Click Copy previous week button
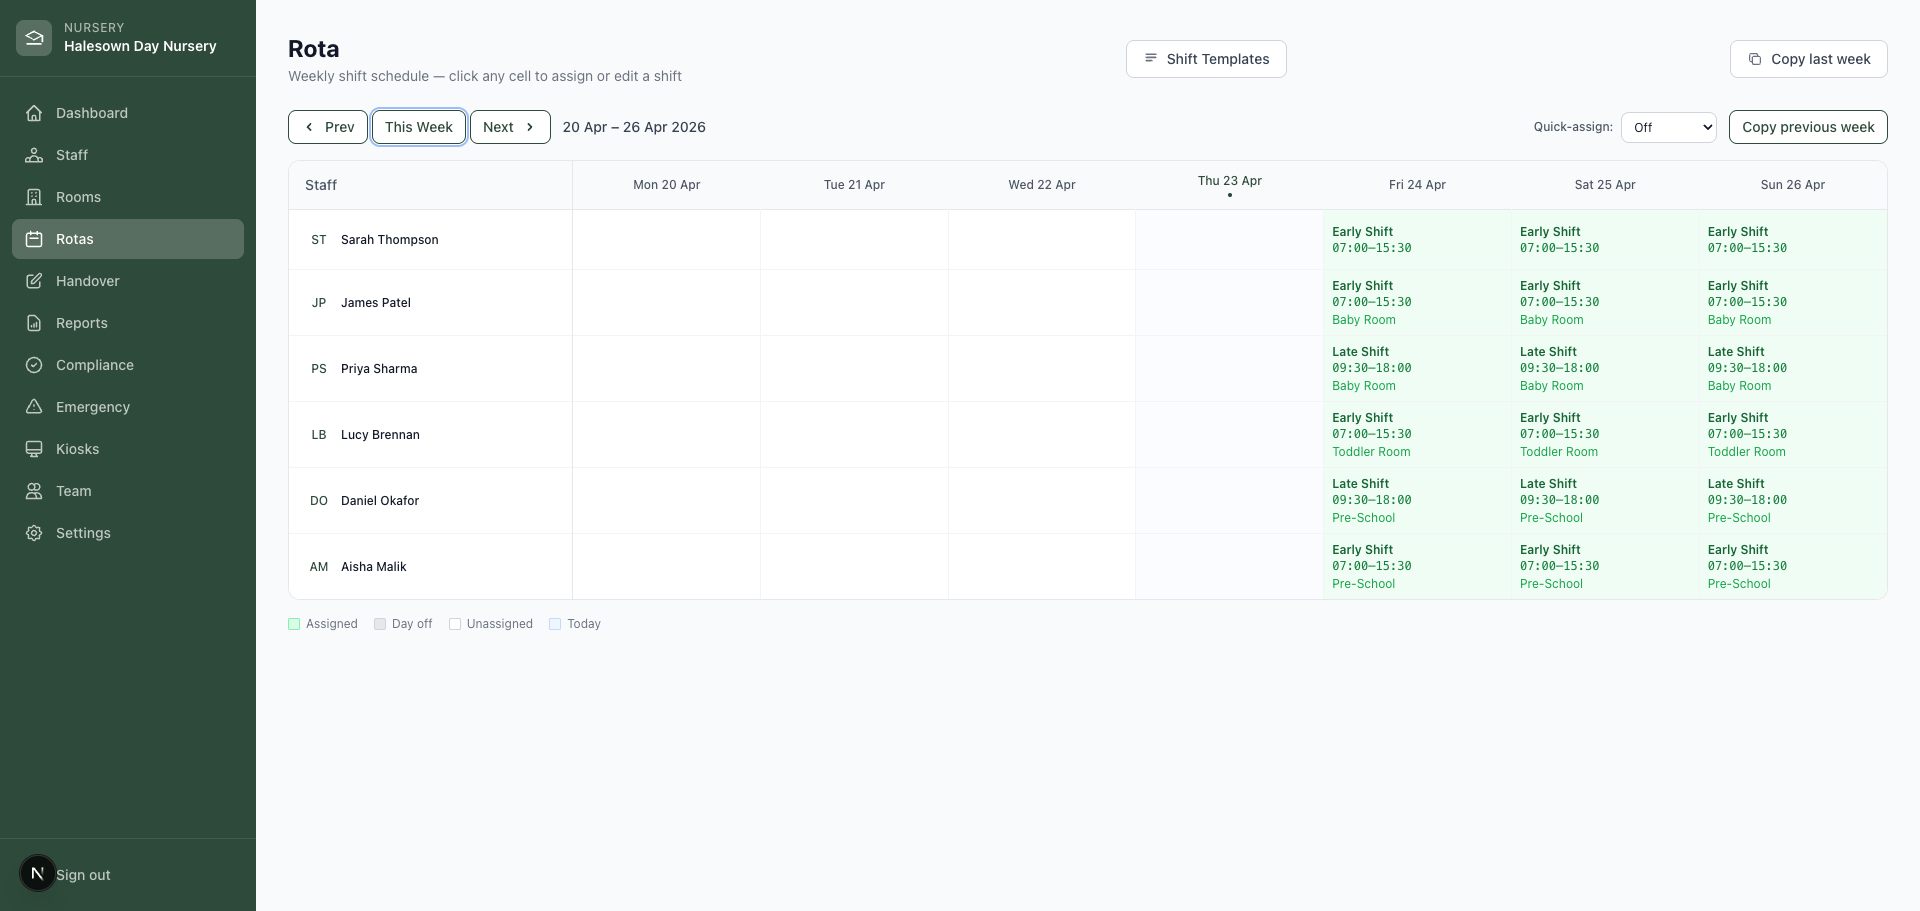 [x=1808, y=127]
